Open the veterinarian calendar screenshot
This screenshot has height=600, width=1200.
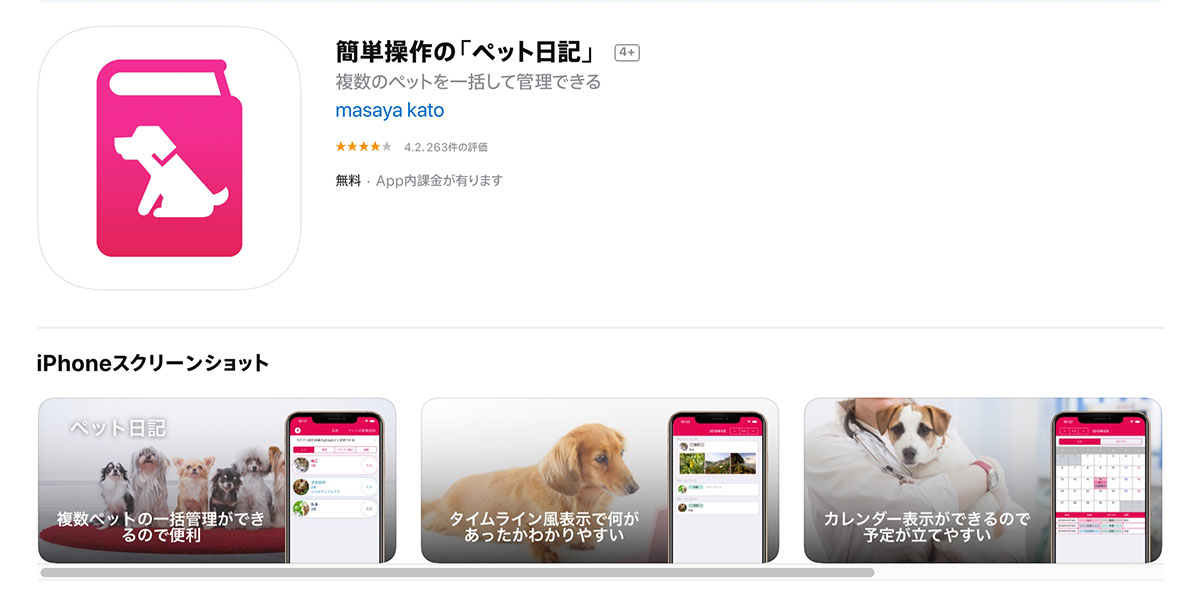[983, 481]
